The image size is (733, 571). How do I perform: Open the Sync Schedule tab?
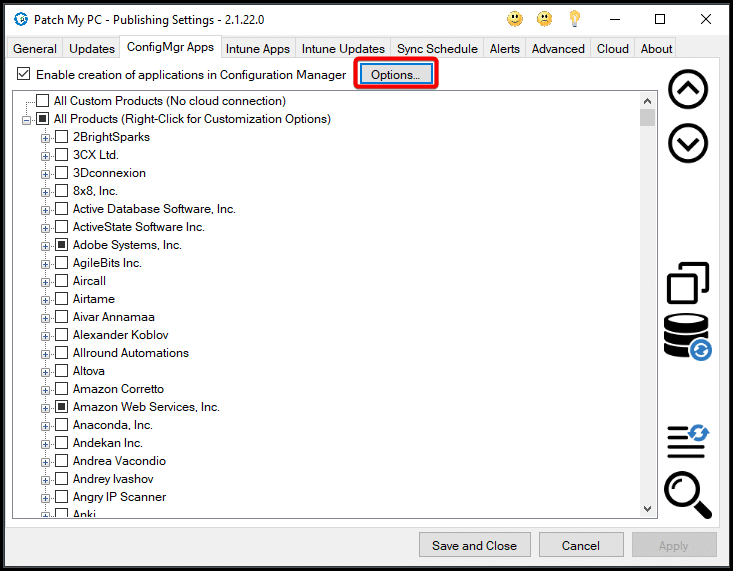click(437, 48)
